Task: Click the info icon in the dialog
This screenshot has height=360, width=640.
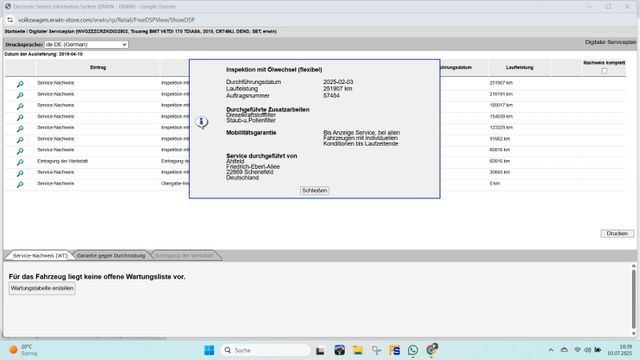Action: 201,122
